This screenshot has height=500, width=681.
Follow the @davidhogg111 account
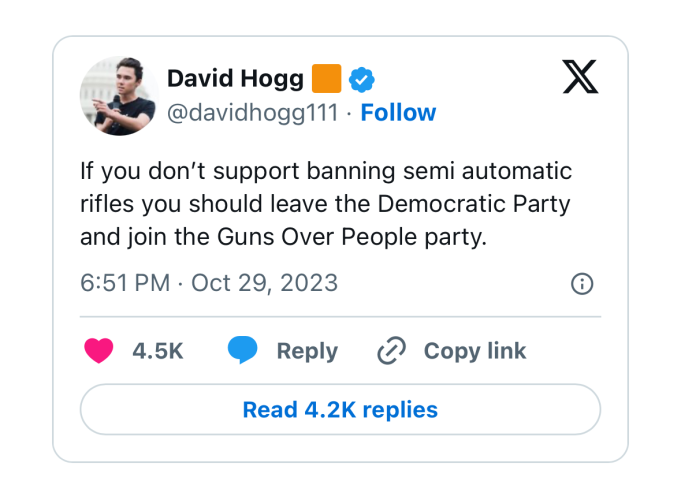(x=398, y=113)
